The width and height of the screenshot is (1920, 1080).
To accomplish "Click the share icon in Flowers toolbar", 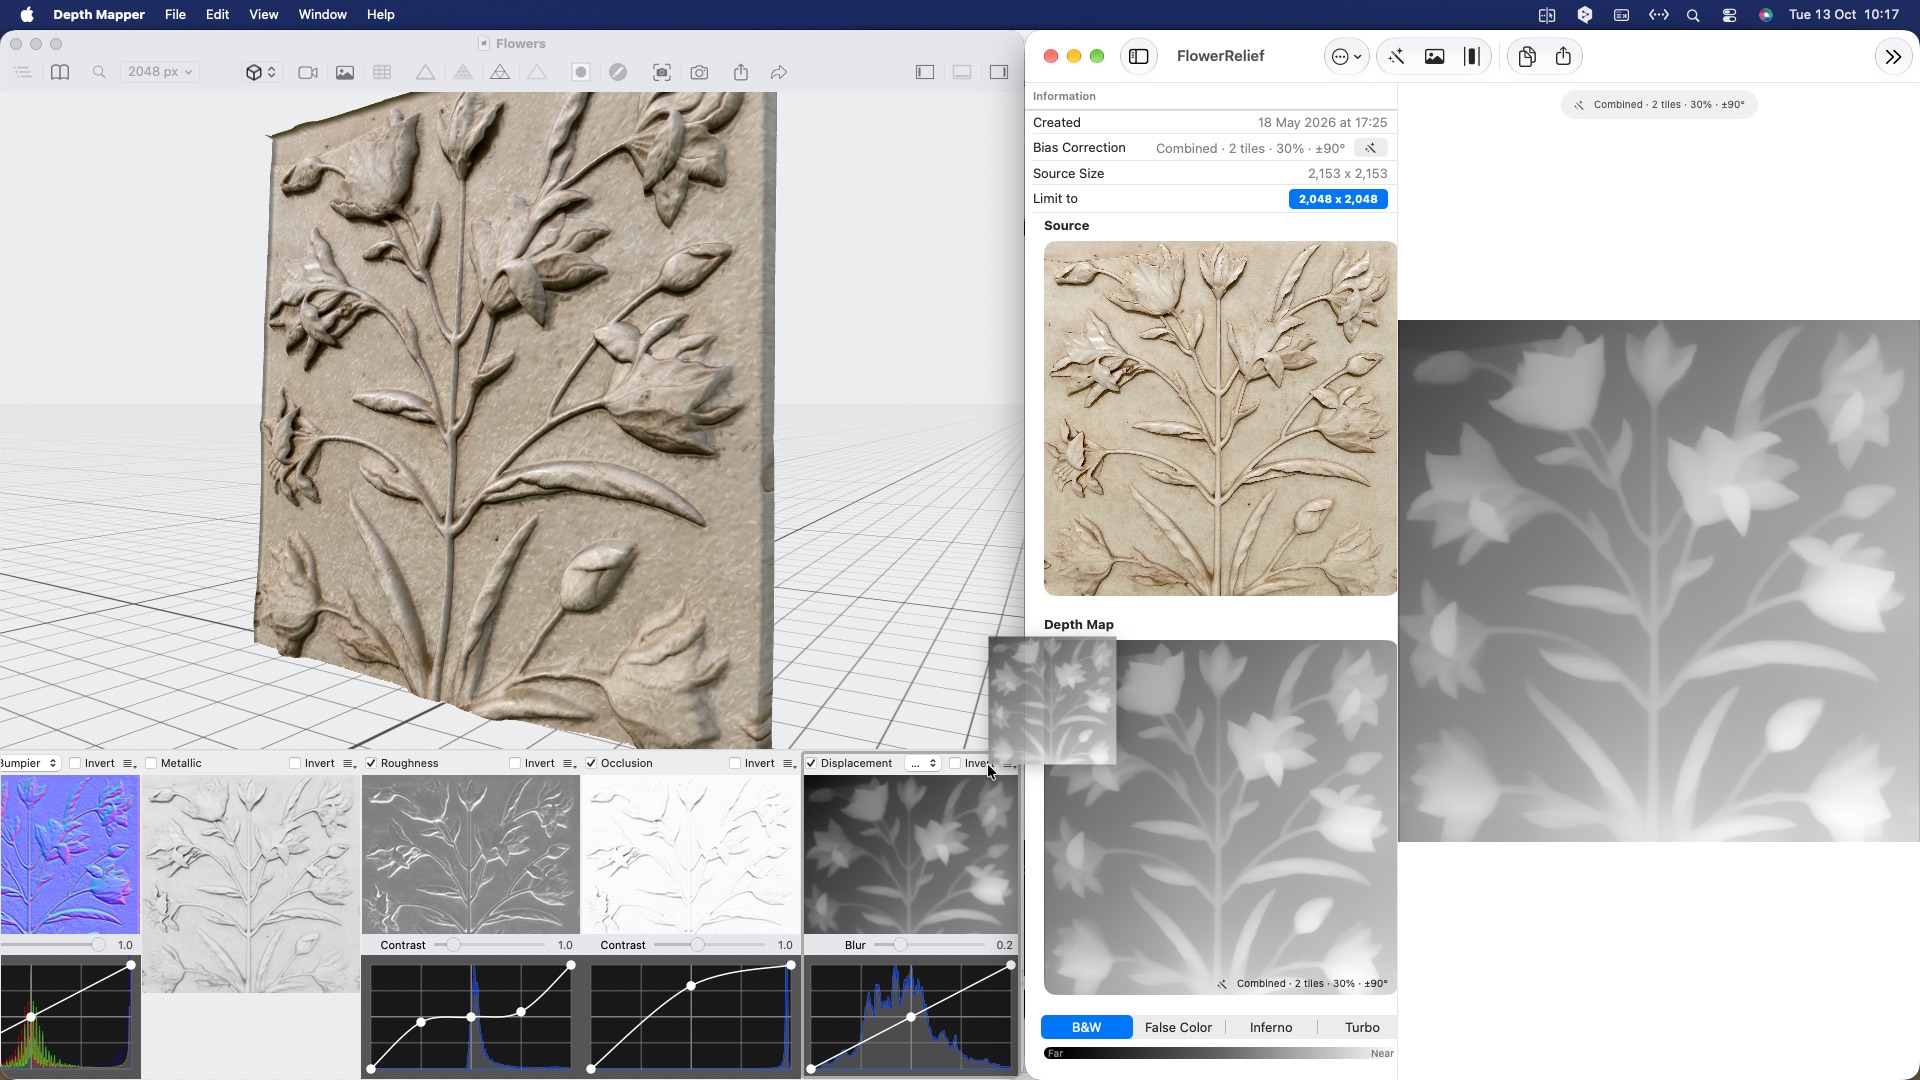I will 741,72.
